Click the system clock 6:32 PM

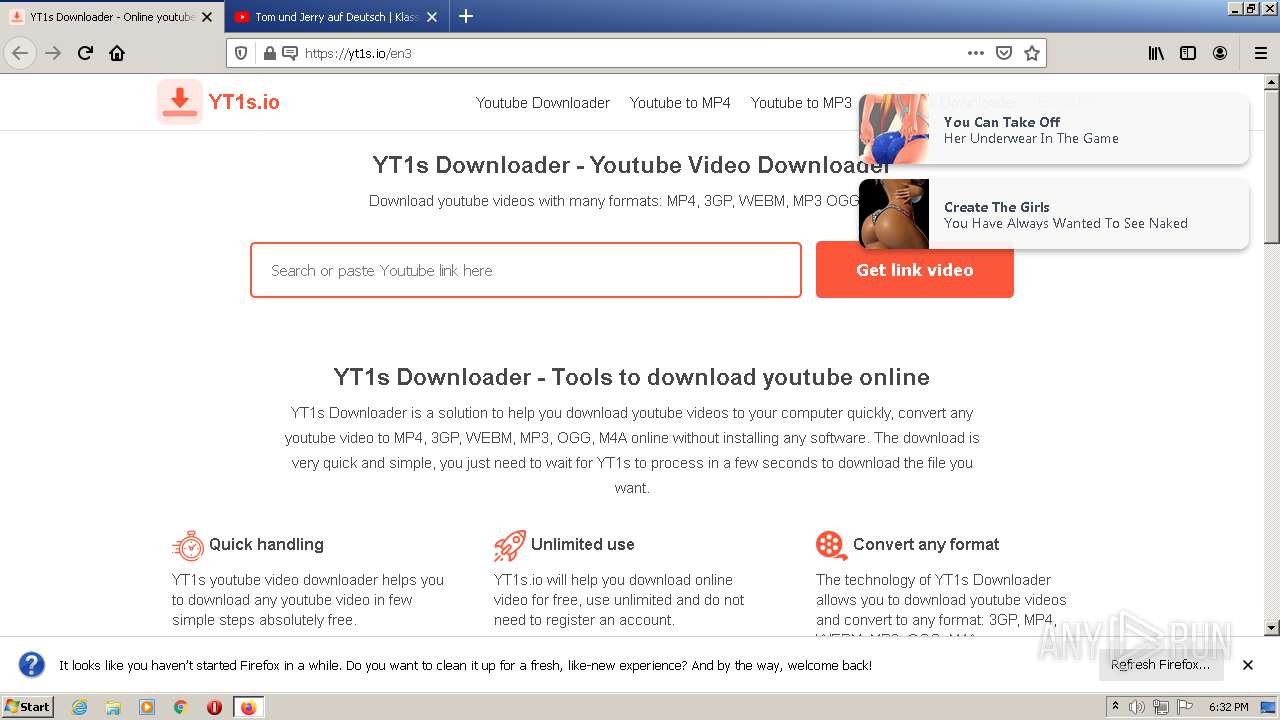[x=1228, y=707]
